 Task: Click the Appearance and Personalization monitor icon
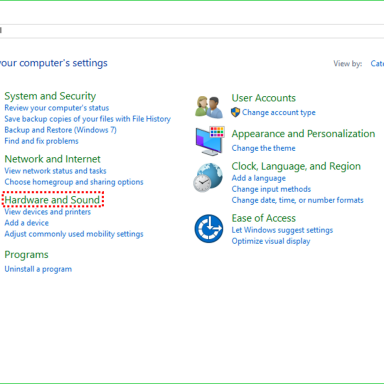point(210,141)
